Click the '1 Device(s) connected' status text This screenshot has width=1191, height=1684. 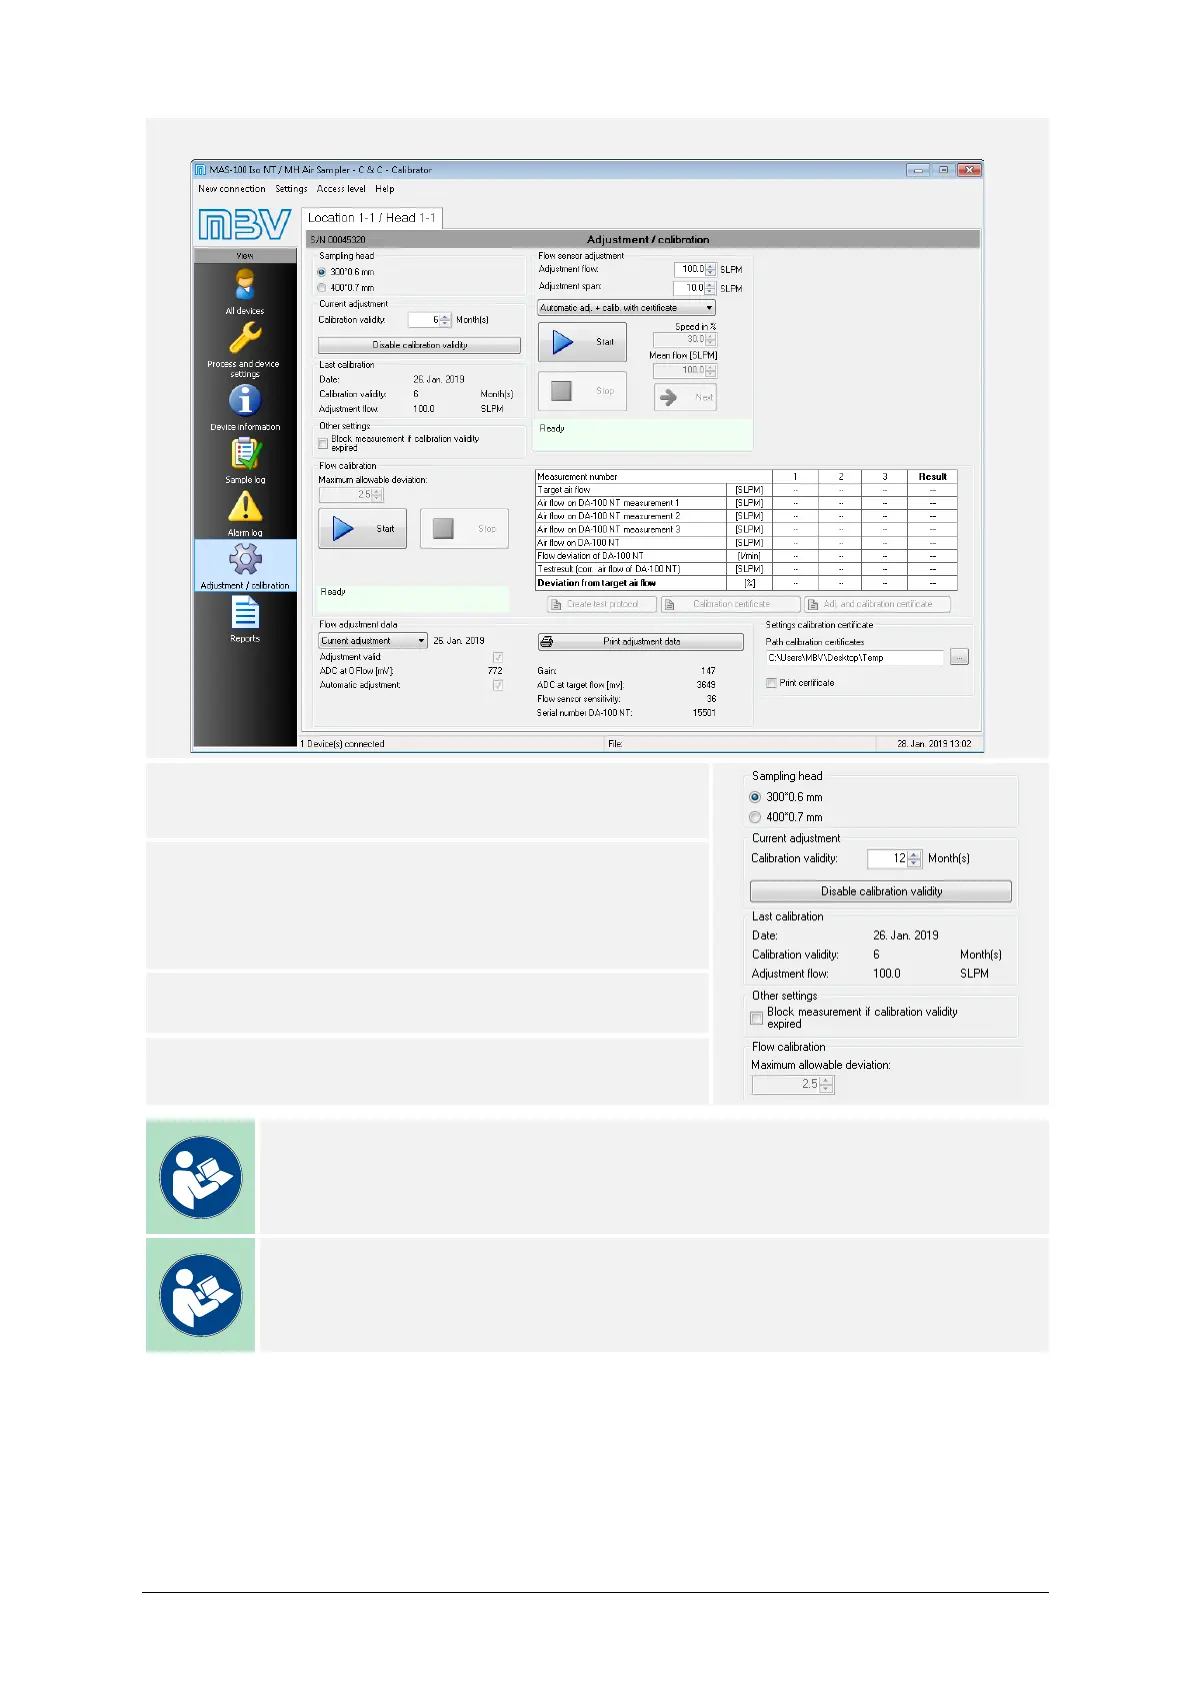coord(343,744)
